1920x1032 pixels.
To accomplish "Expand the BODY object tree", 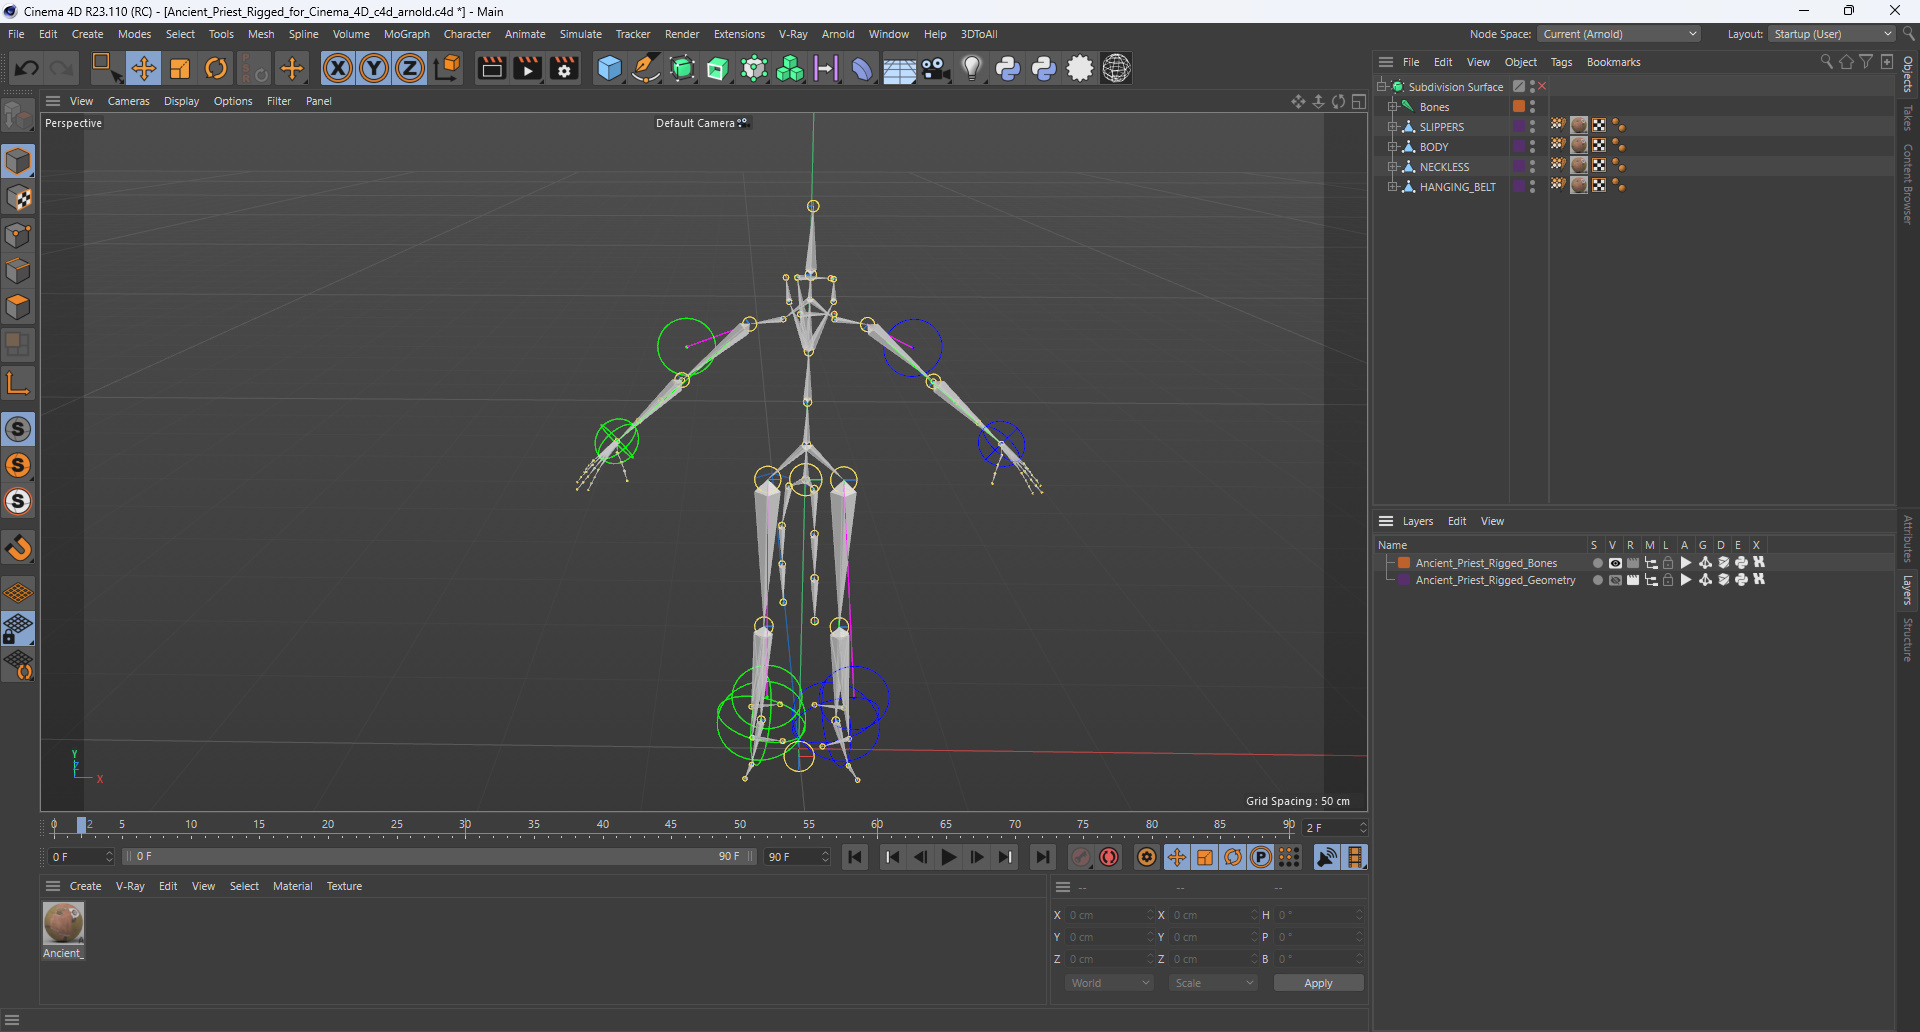I will click(x=1392, y=147).
